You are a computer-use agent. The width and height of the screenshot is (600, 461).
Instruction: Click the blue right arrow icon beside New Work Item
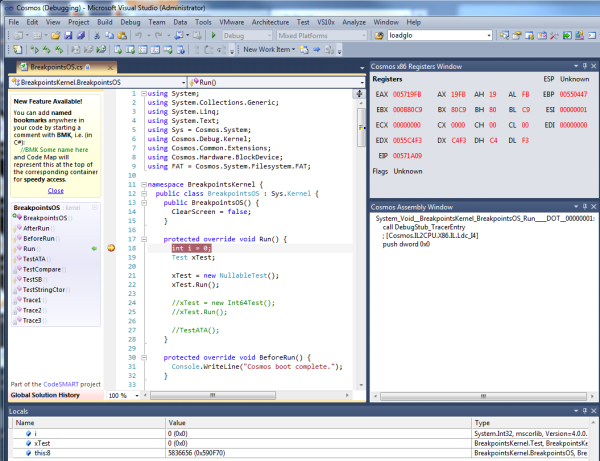(316, 49)
